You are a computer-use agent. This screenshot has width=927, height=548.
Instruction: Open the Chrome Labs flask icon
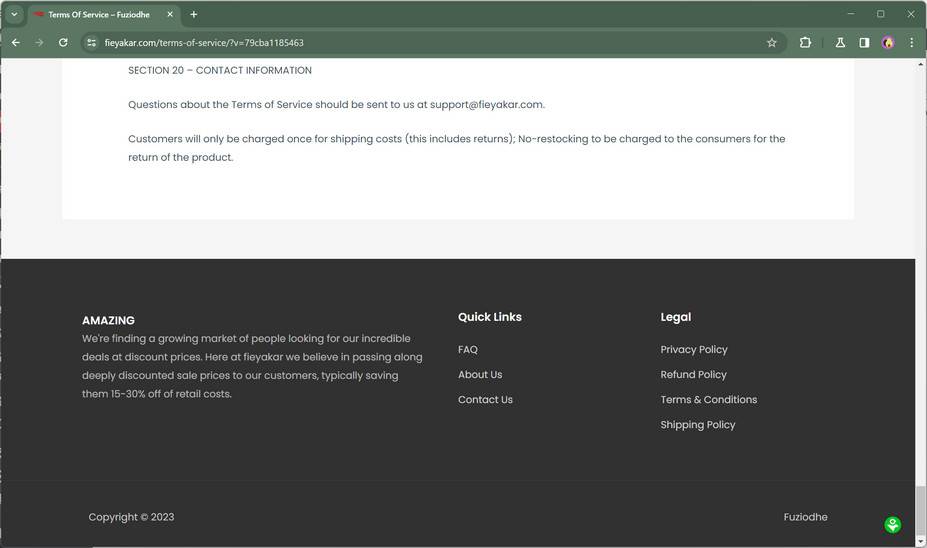point(840,43)
